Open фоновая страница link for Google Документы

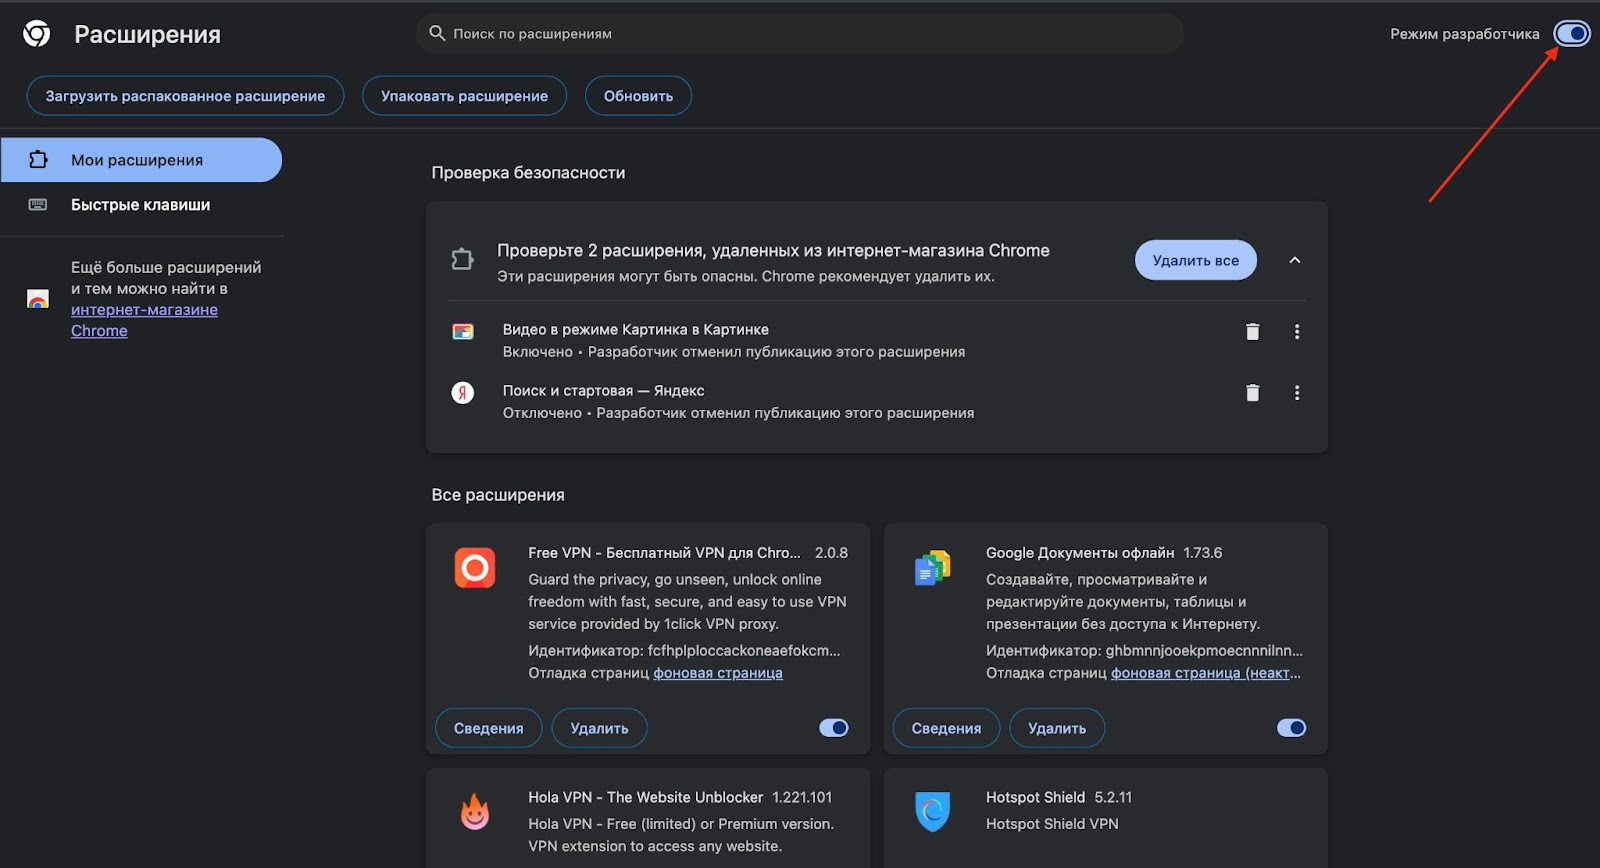[1206, 673]
